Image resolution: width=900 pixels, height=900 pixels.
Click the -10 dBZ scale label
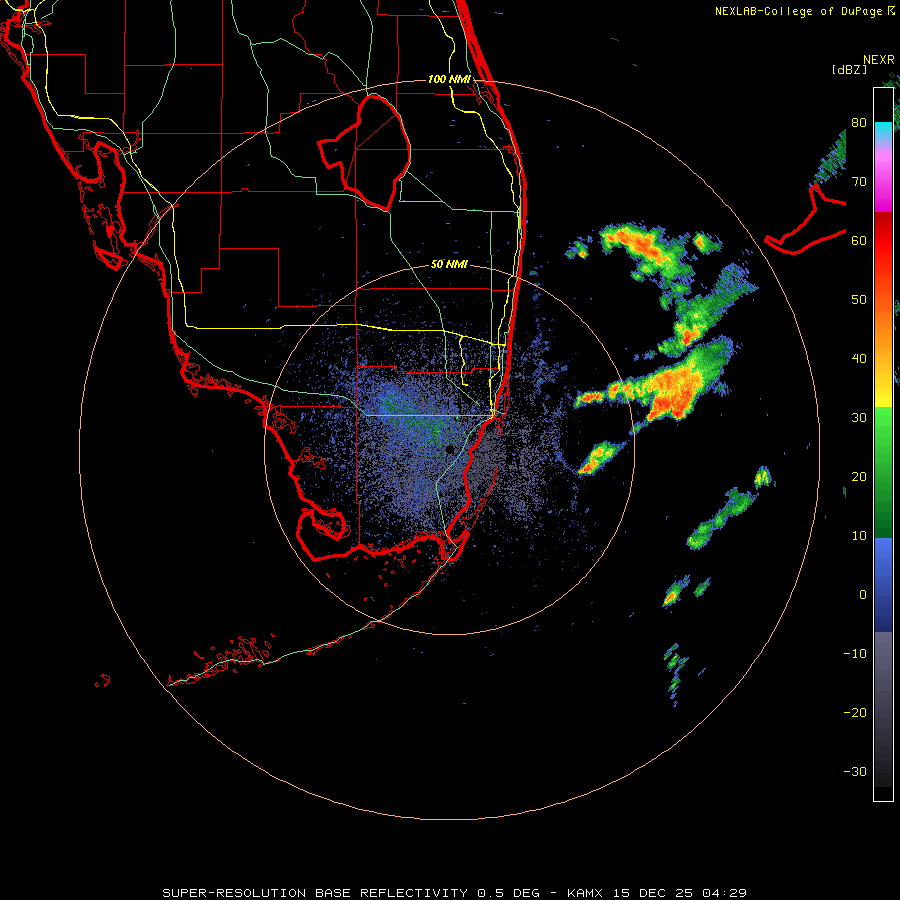(x=855, y=654)
